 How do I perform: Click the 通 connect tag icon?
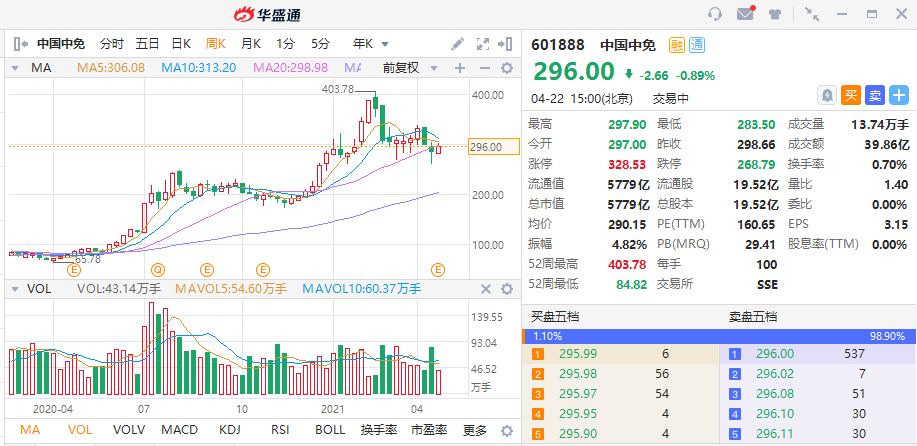click(x=697, y=45)
